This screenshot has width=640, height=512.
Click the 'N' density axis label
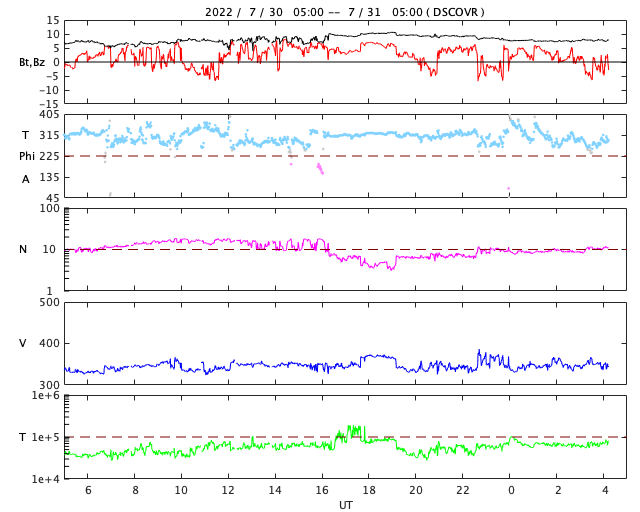coord(23,249)
